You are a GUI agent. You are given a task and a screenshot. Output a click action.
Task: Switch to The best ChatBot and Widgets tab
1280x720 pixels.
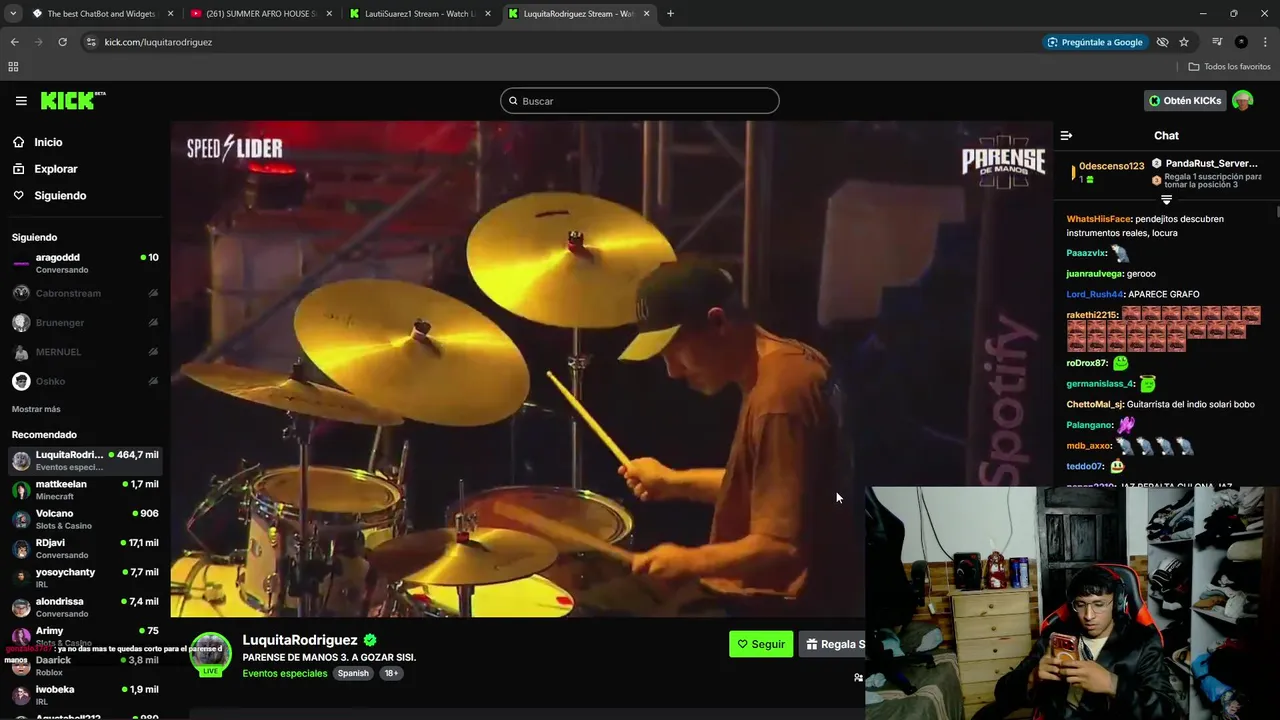(x=102, y=14)
